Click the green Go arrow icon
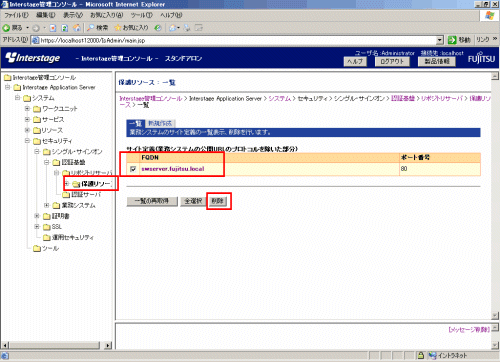 (x=452, y=40)
